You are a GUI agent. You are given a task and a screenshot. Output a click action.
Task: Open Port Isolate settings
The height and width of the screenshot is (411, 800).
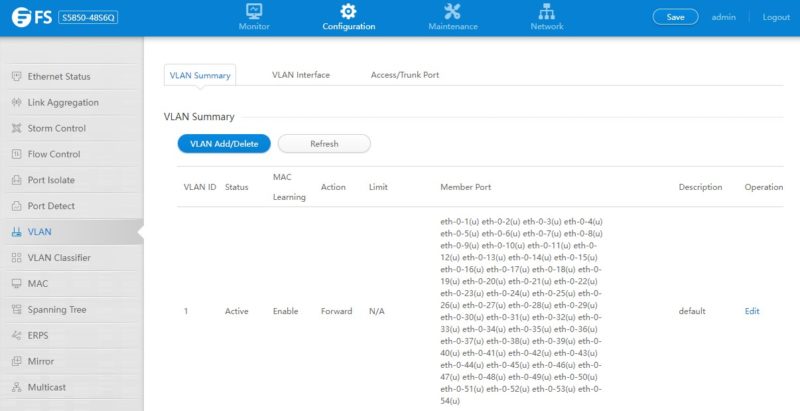click(51, 180)
